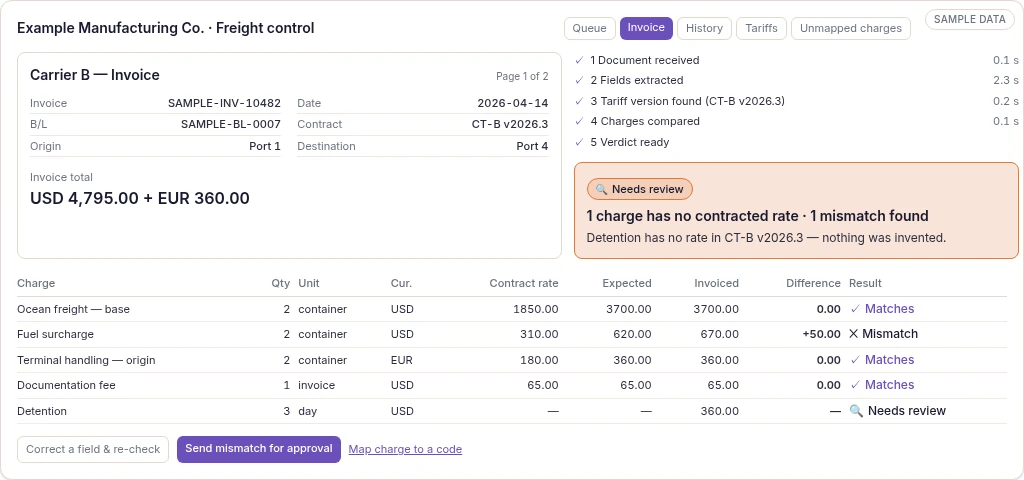Screen dimensions: 1024x480
Task: Click Matches label in Ocean freight row
Action: pos(889,309)
